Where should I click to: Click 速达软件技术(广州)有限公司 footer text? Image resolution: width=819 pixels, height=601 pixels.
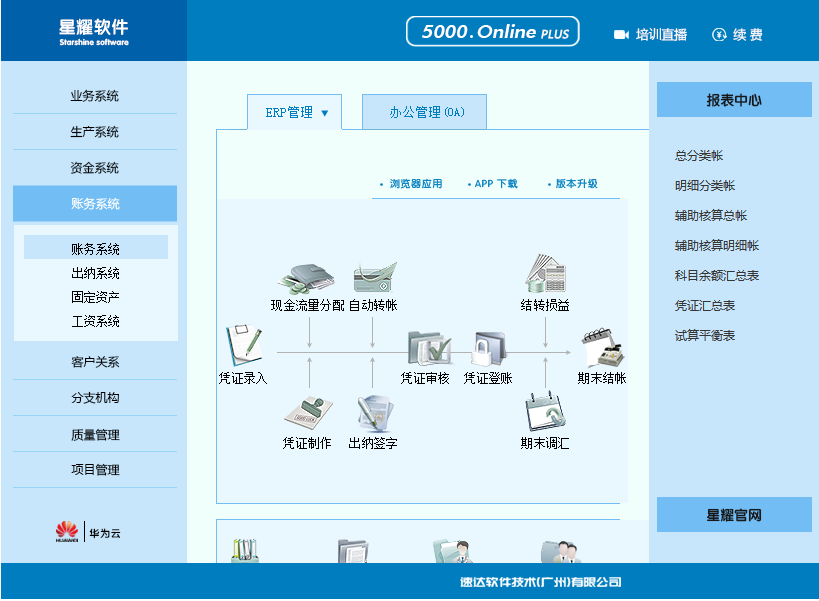point(541,582)
